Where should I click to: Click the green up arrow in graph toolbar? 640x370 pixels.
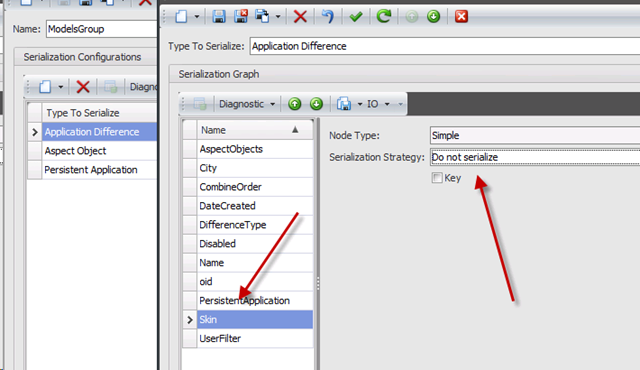tap(294, 104)
